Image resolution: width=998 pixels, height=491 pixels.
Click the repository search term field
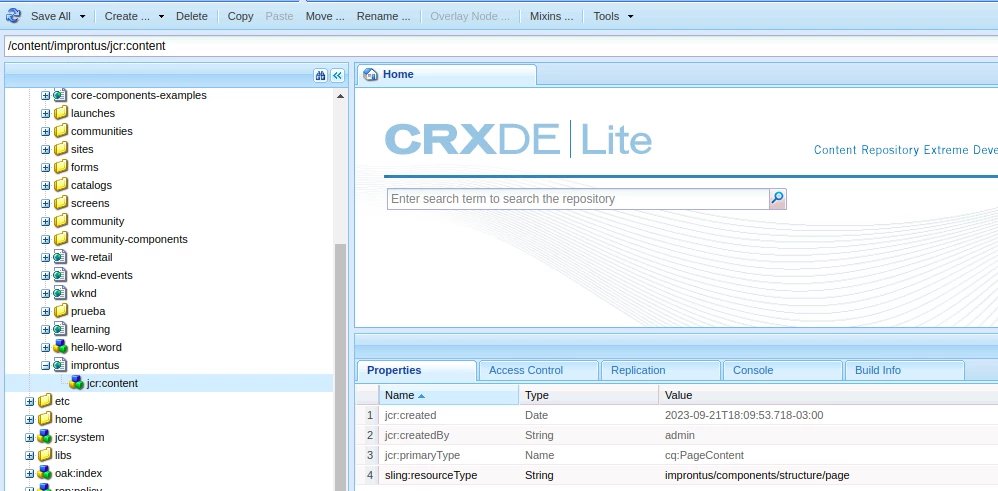[x=578, y=199]
